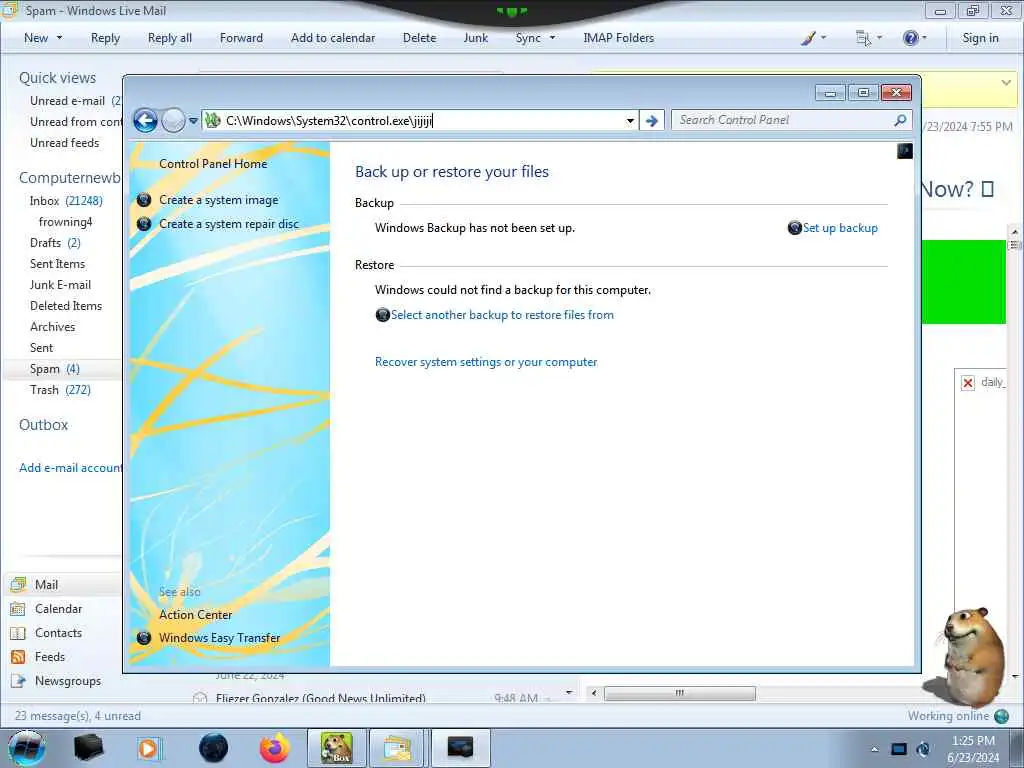Open the Archives folder
This screenshot has height=768, width=1024.
(52, 327)
